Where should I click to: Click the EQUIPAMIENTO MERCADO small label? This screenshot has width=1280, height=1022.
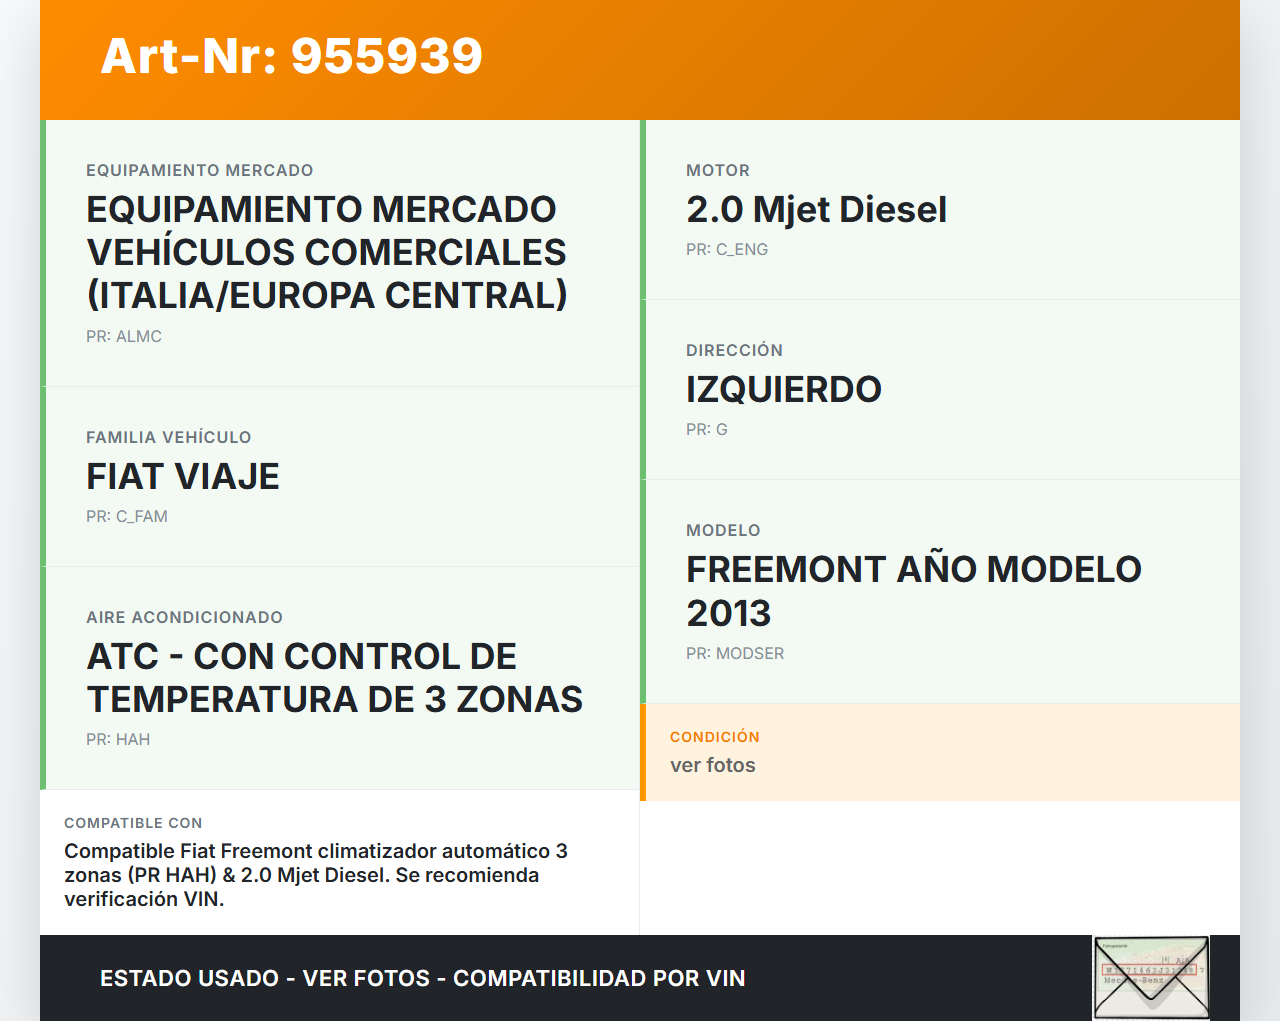[x=200, y=171]
